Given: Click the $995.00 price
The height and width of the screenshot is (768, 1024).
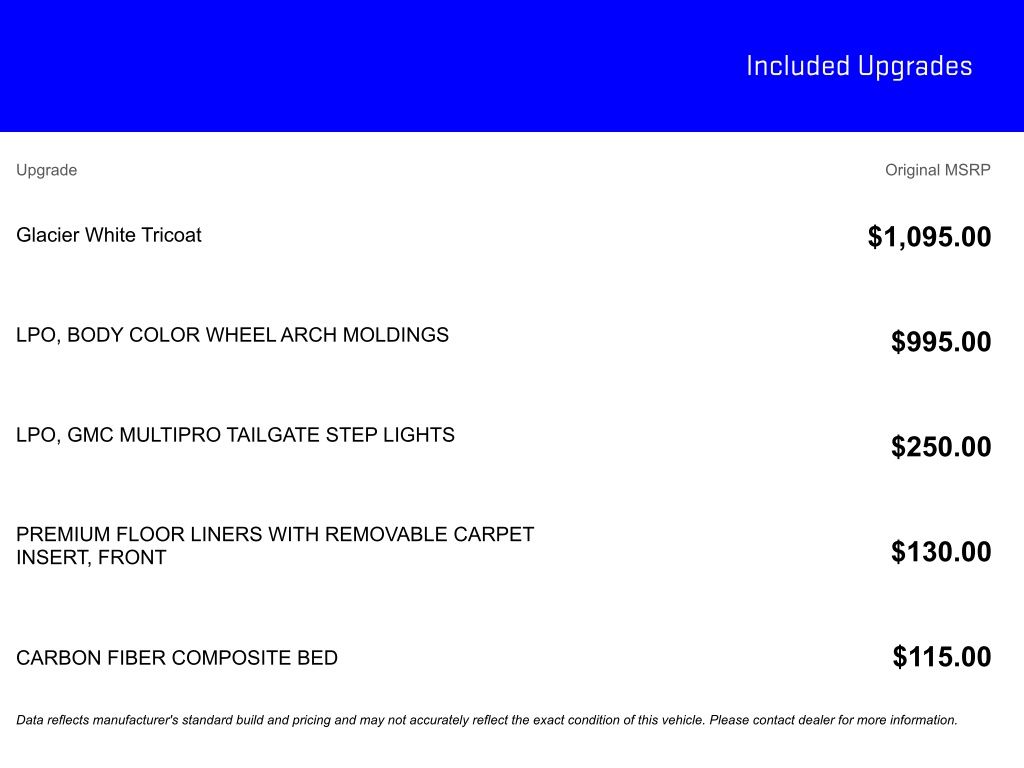Looking at the screenshot, I should click(x=941, y=342).
